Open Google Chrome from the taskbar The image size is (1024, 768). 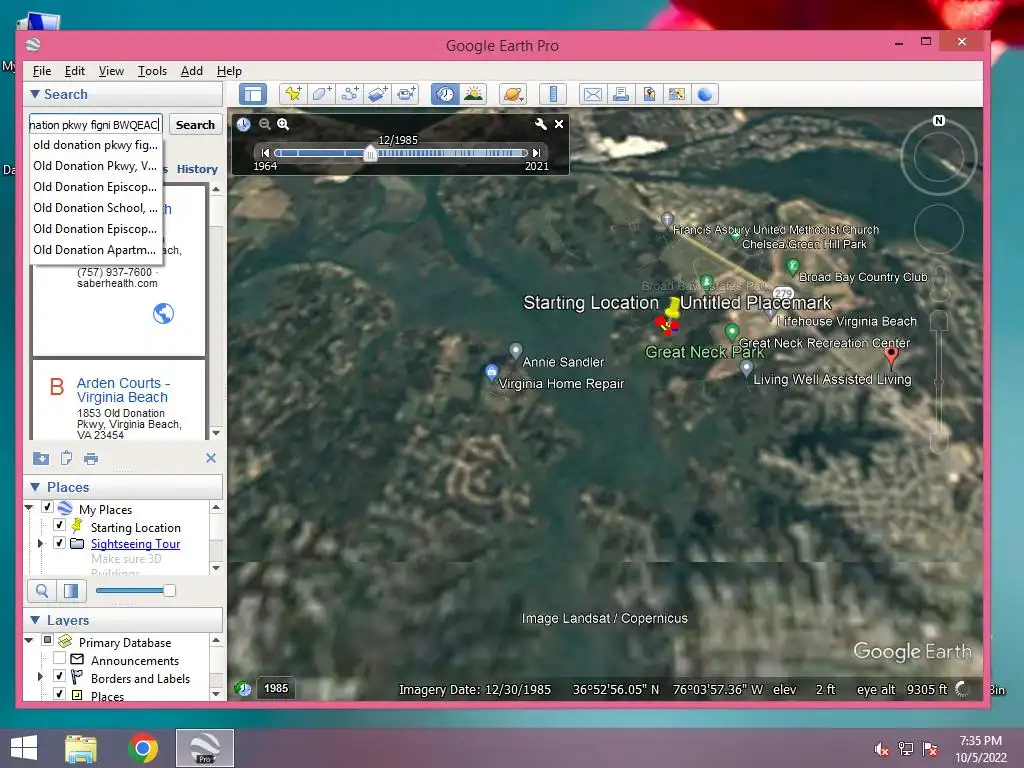[x=142, y=748]
